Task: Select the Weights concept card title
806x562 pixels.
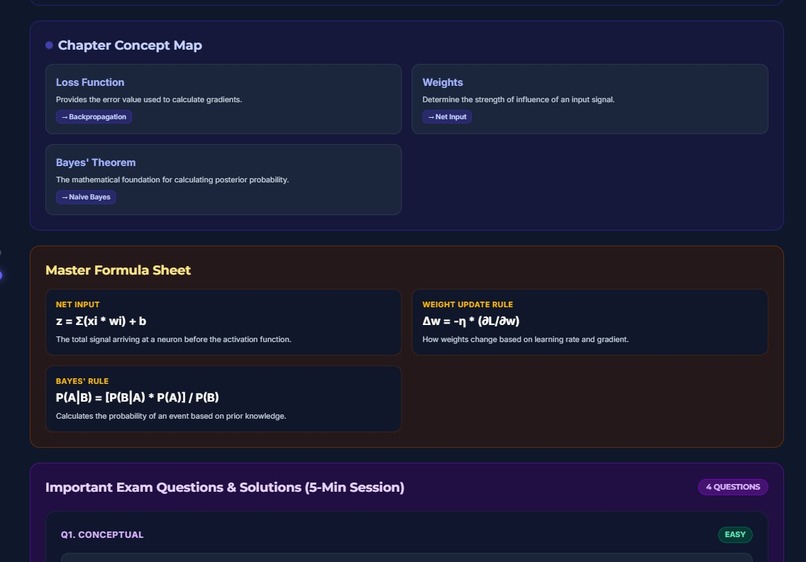Action: [443, 82]
